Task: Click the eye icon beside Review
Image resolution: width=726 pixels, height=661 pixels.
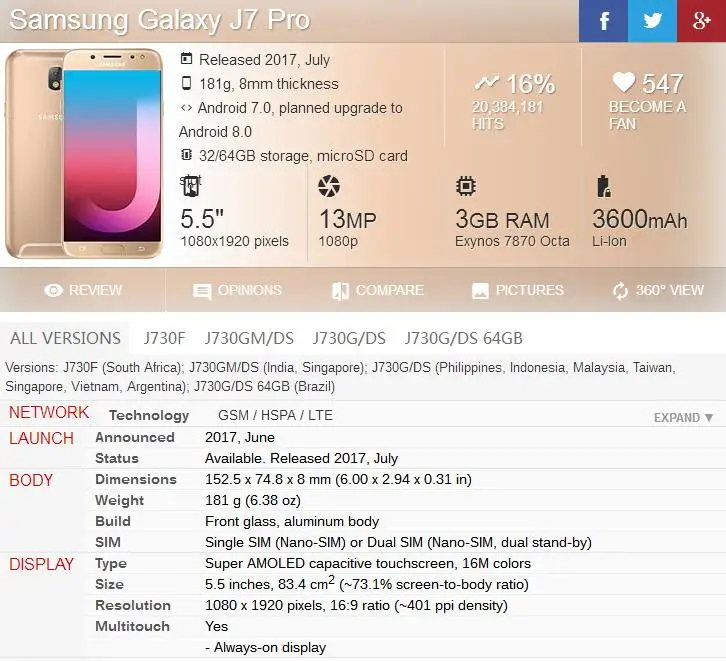Action: point(53,290)
